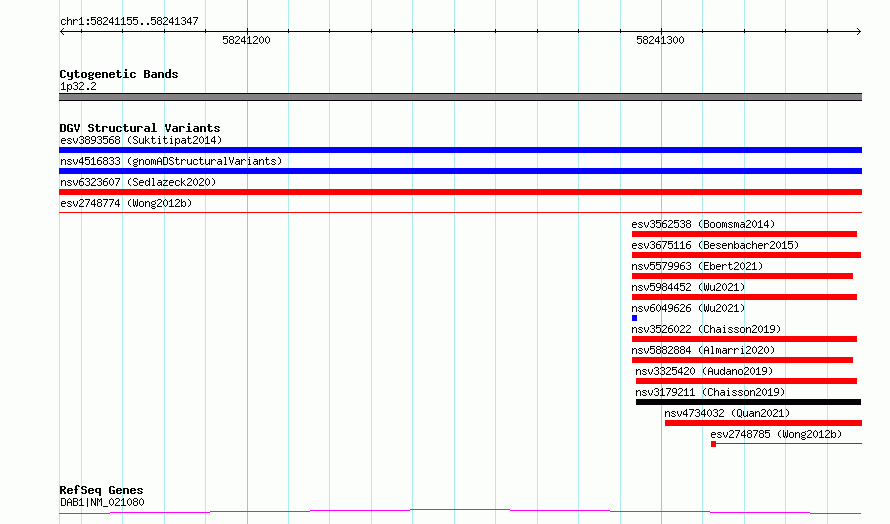Viewport: 890px width, 524px height.
Task: Click the chr1:58241155..58241347 region text
Action: coord(129,21)
